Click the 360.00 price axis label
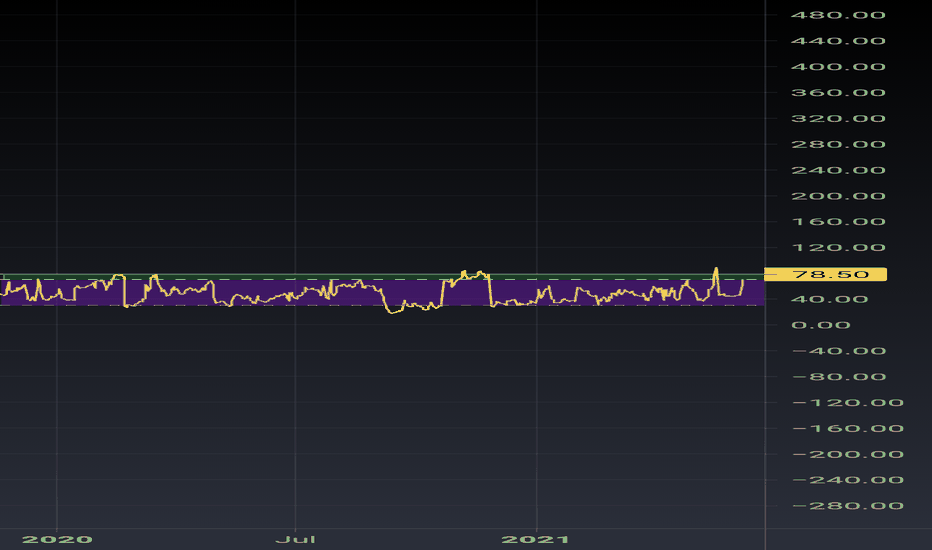Viewport: 932px width, 550px height. [x=838, y=93]
